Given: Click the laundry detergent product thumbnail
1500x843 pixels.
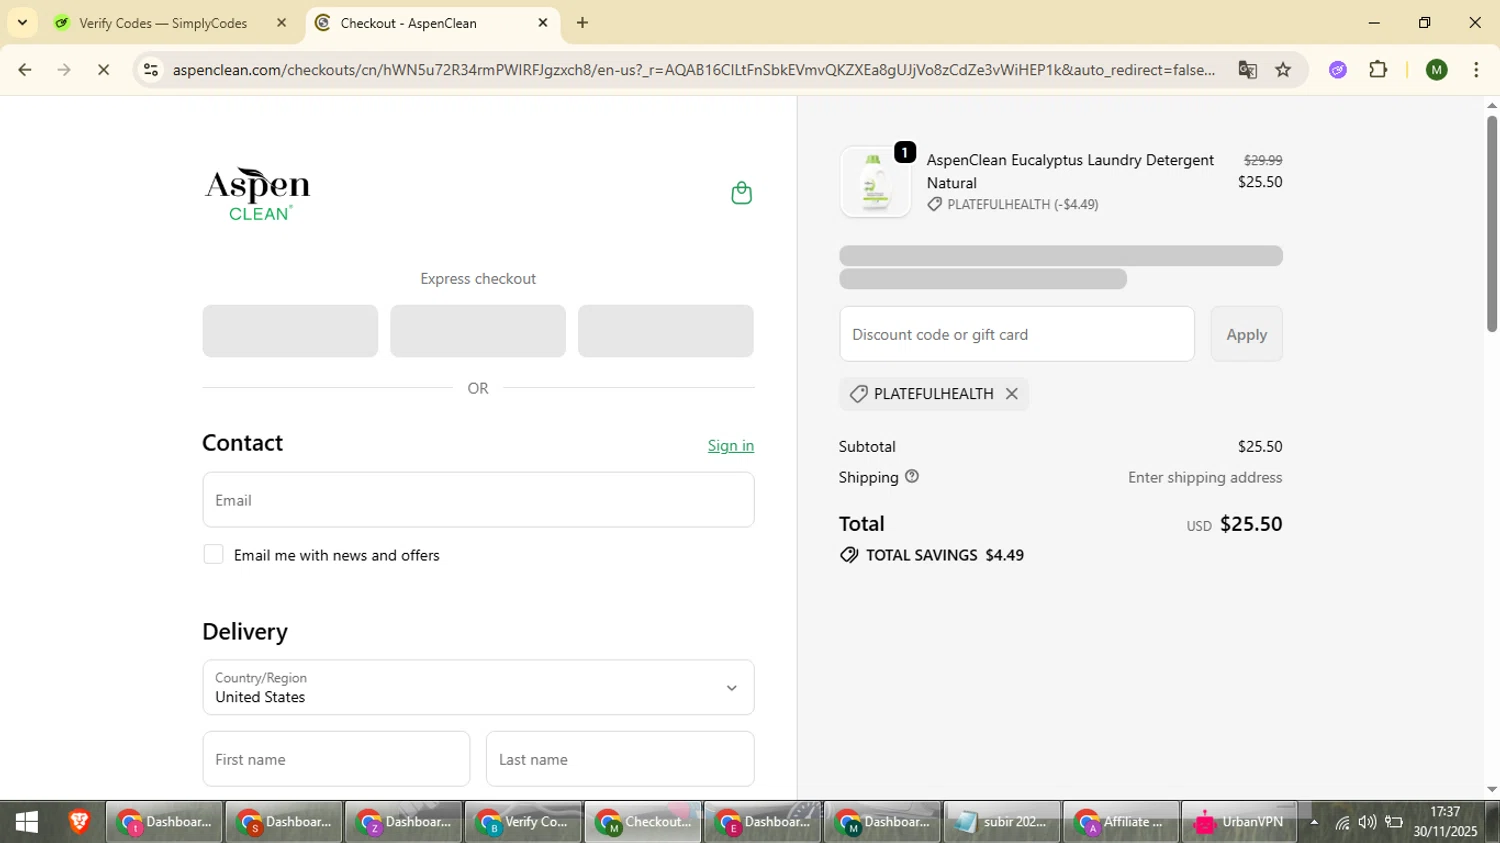Looking at the screenshot, I should coord(875,182).
